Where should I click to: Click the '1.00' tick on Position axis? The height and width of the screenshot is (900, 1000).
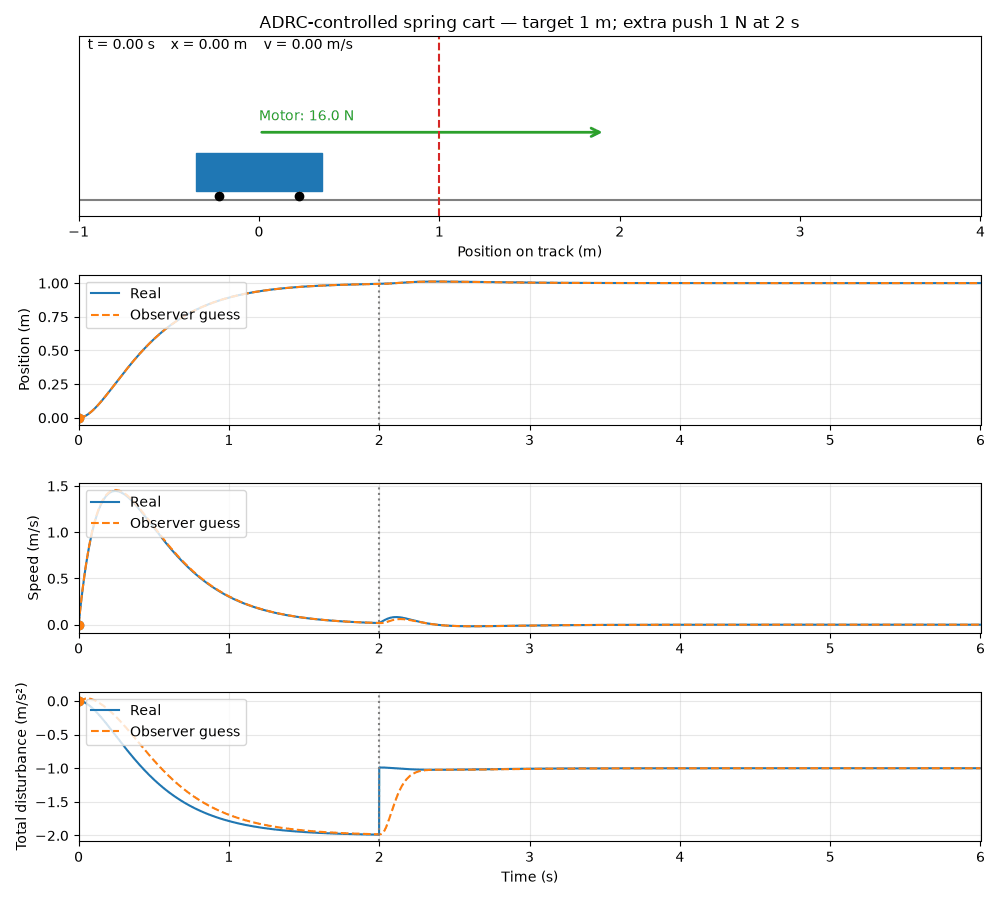54,283
